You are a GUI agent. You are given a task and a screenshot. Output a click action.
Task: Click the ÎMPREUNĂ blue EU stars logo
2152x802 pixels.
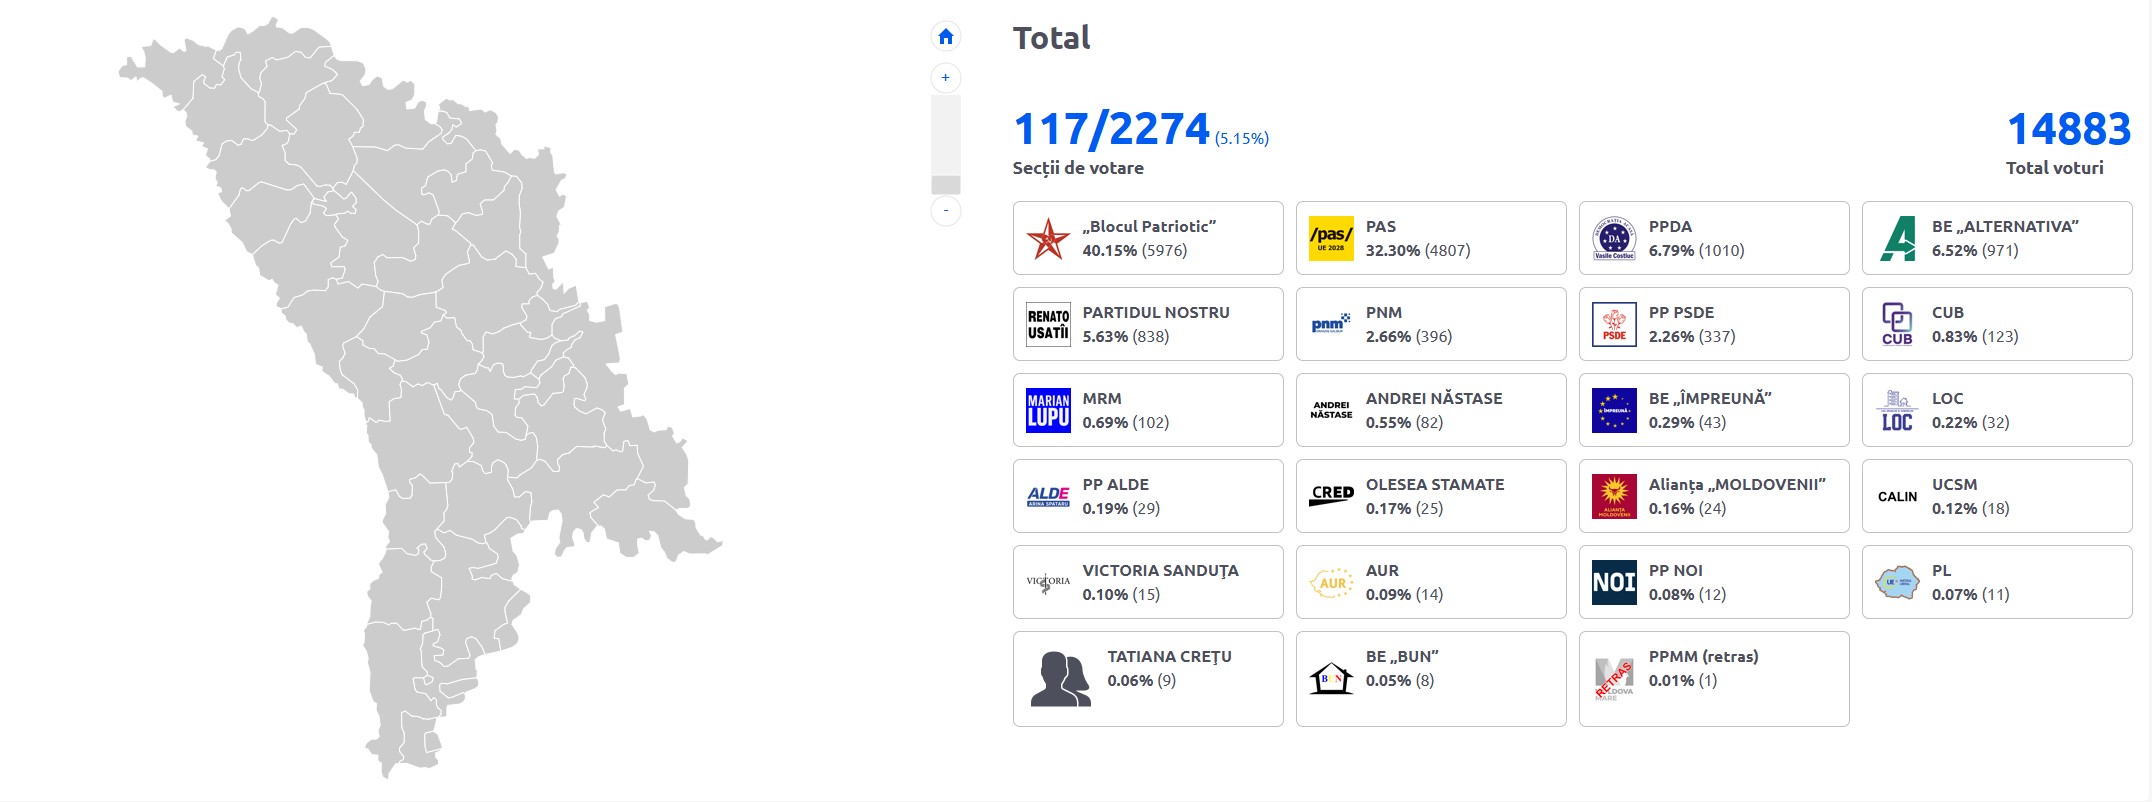(x=1614, y=411)
